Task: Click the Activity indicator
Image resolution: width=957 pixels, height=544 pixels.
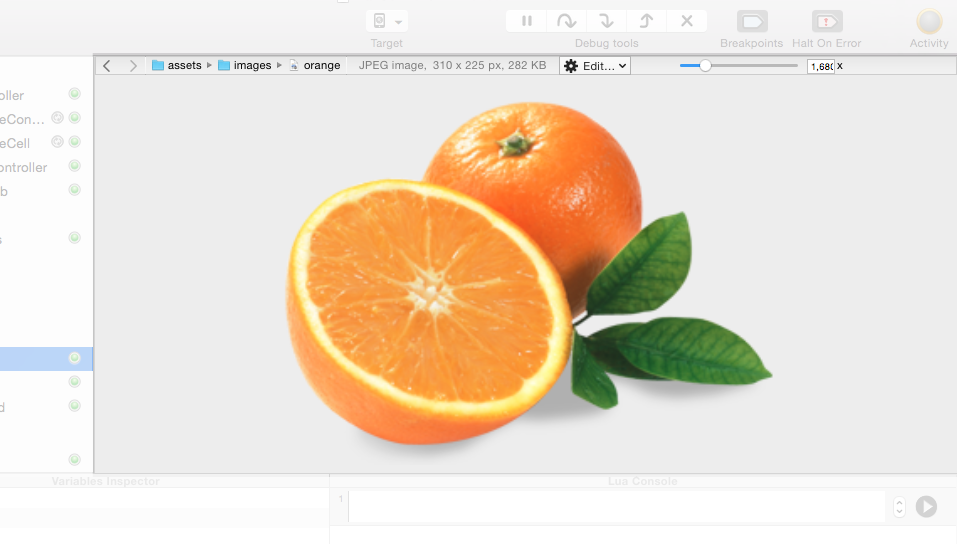Action: point(929,21)
